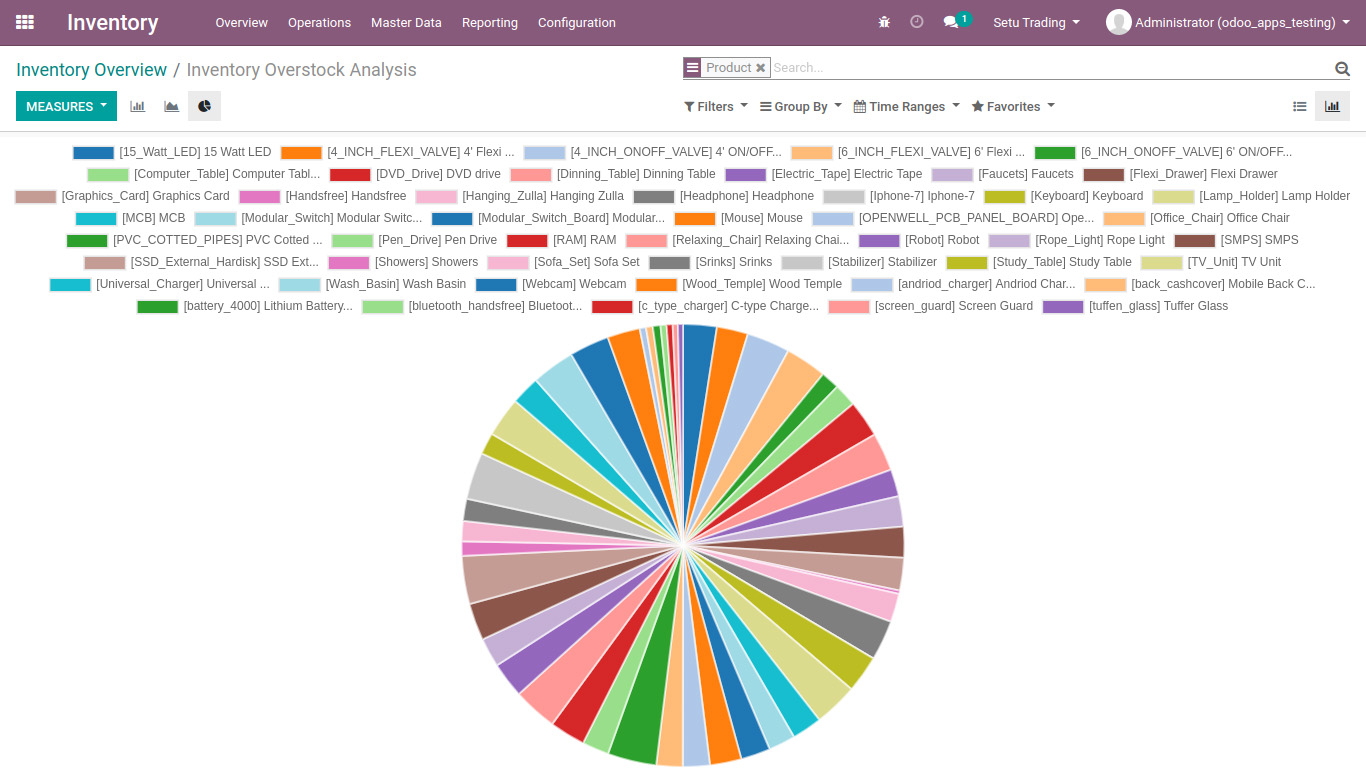Toggle the Pen Drive legend entry
The height and width of the screenshot is (768, 1366).
[414, 240]
